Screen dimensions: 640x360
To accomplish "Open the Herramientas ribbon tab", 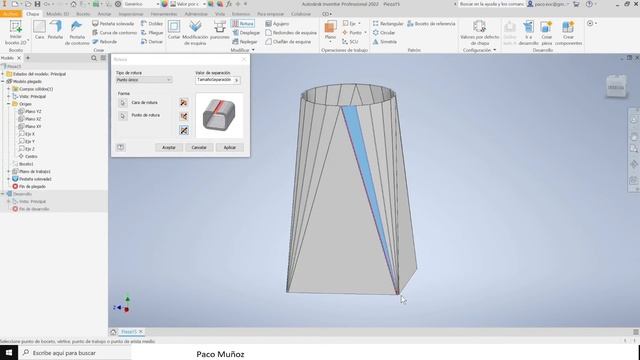I will click(164, 14).
